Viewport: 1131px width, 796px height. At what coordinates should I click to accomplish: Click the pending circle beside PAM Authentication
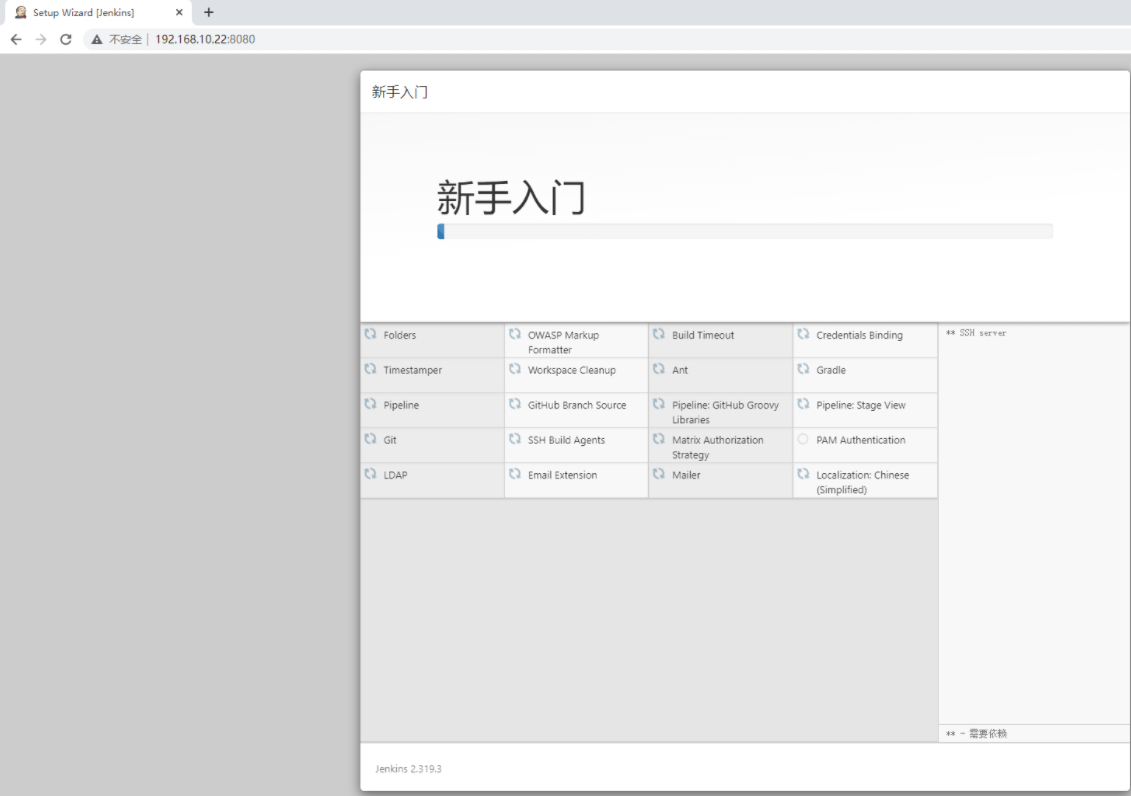point(804,438)
